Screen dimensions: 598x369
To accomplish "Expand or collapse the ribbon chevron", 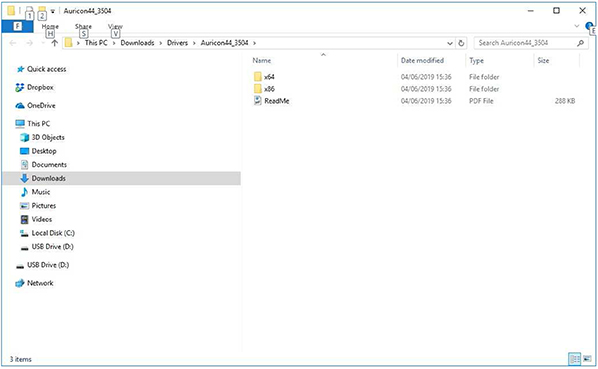I will (576, 26).
